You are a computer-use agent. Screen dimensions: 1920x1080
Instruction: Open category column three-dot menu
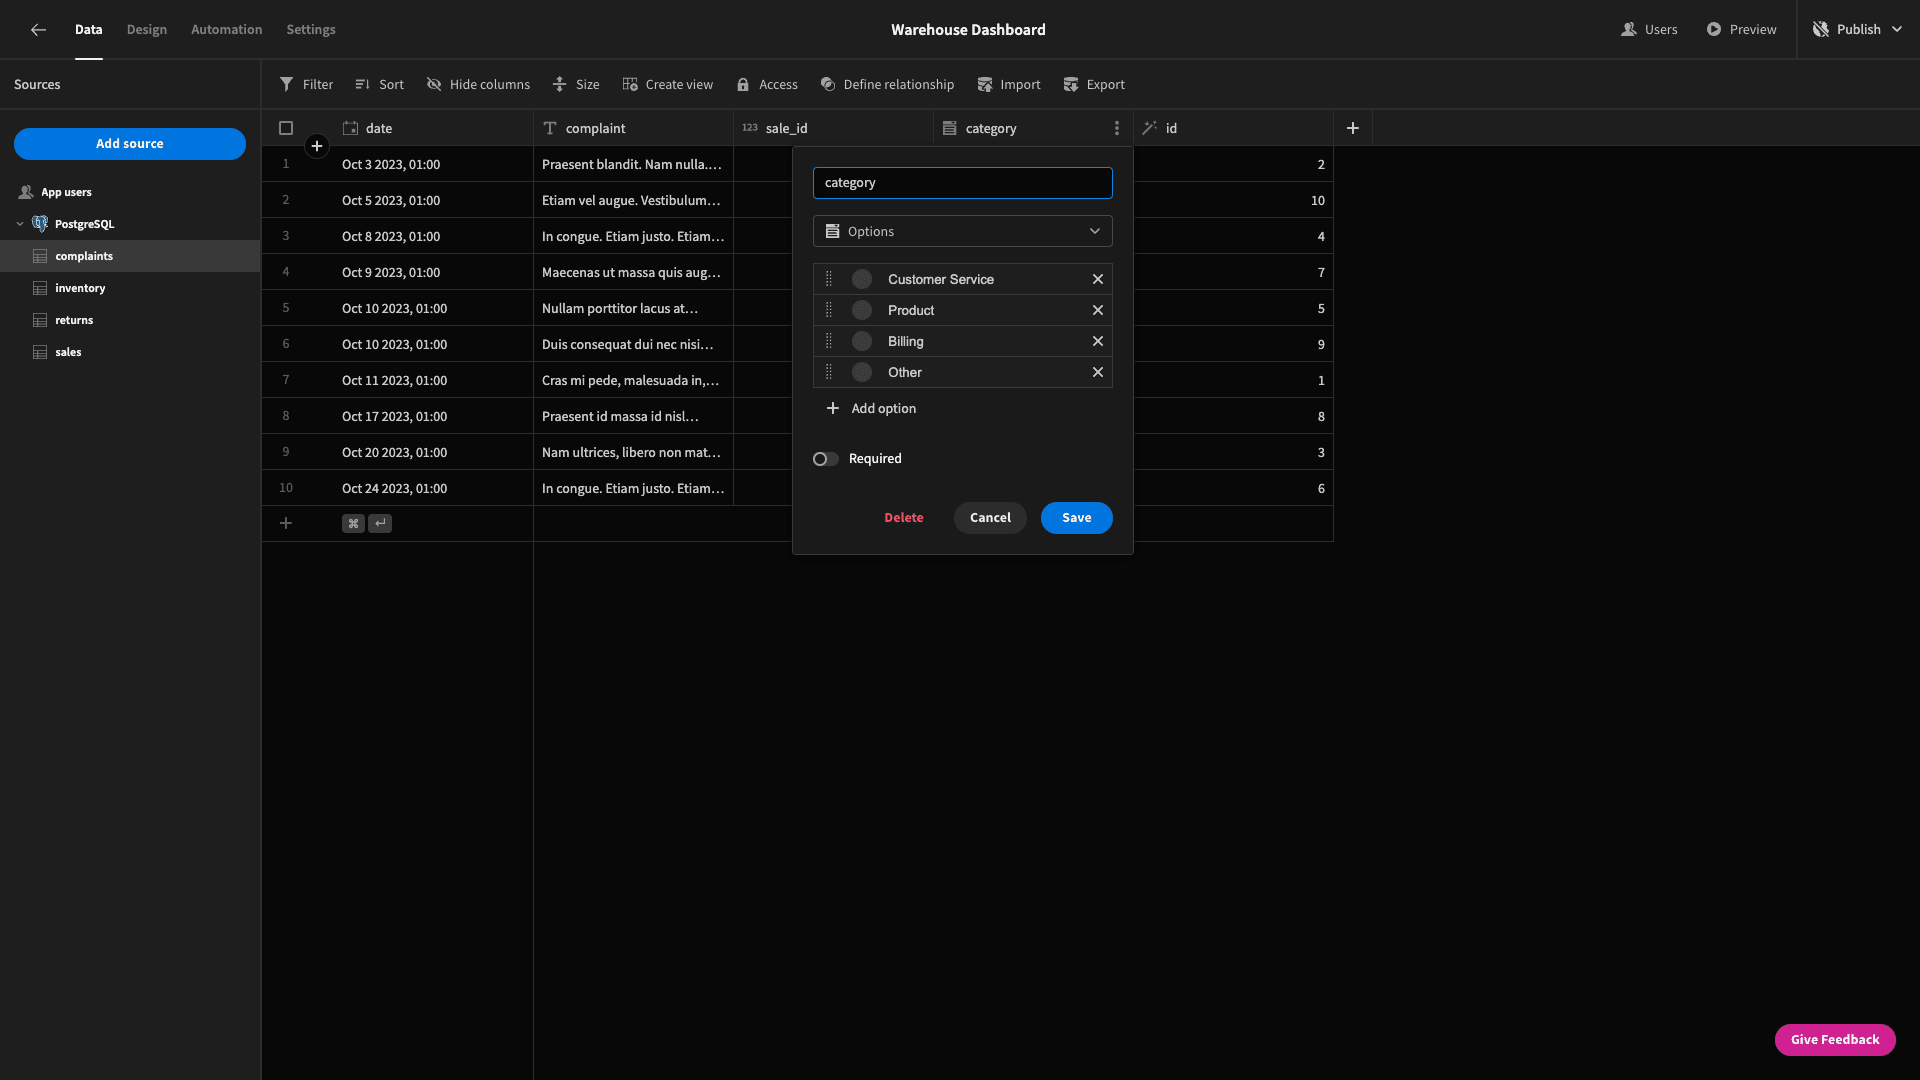tap(1117, 128)
